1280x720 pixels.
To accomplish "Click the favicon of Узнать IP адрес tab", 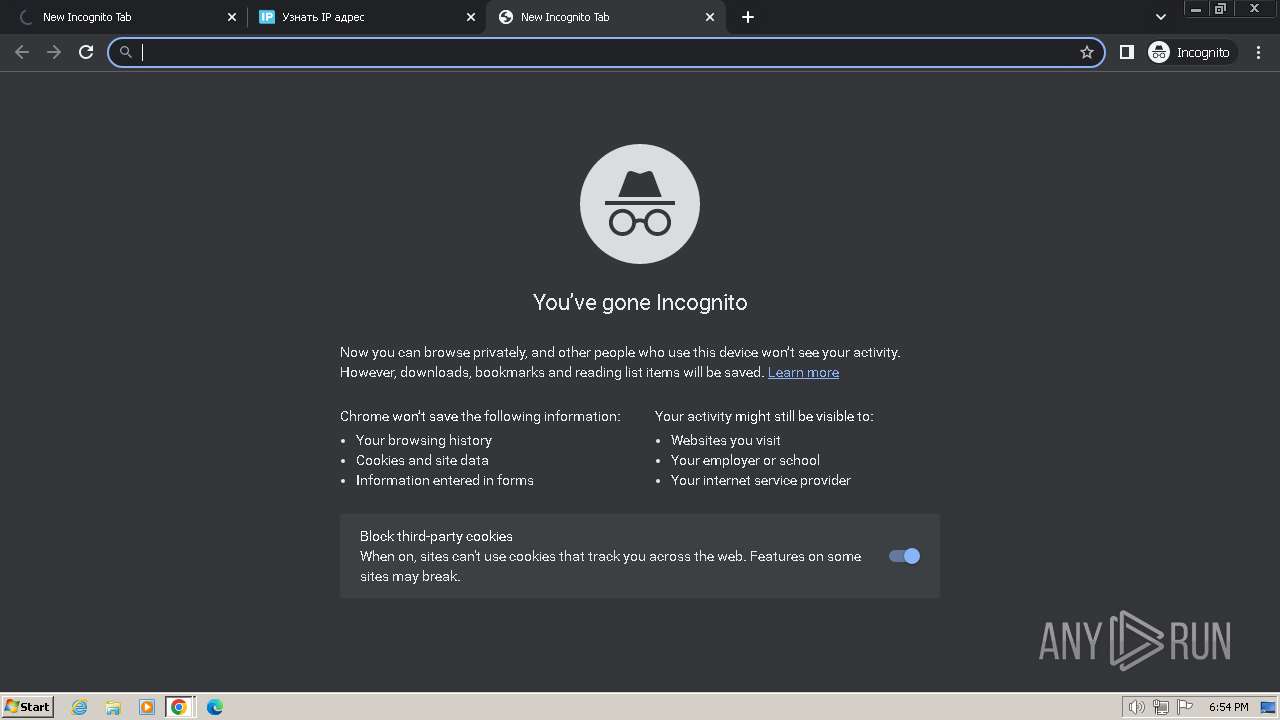I will coord(267,17).
